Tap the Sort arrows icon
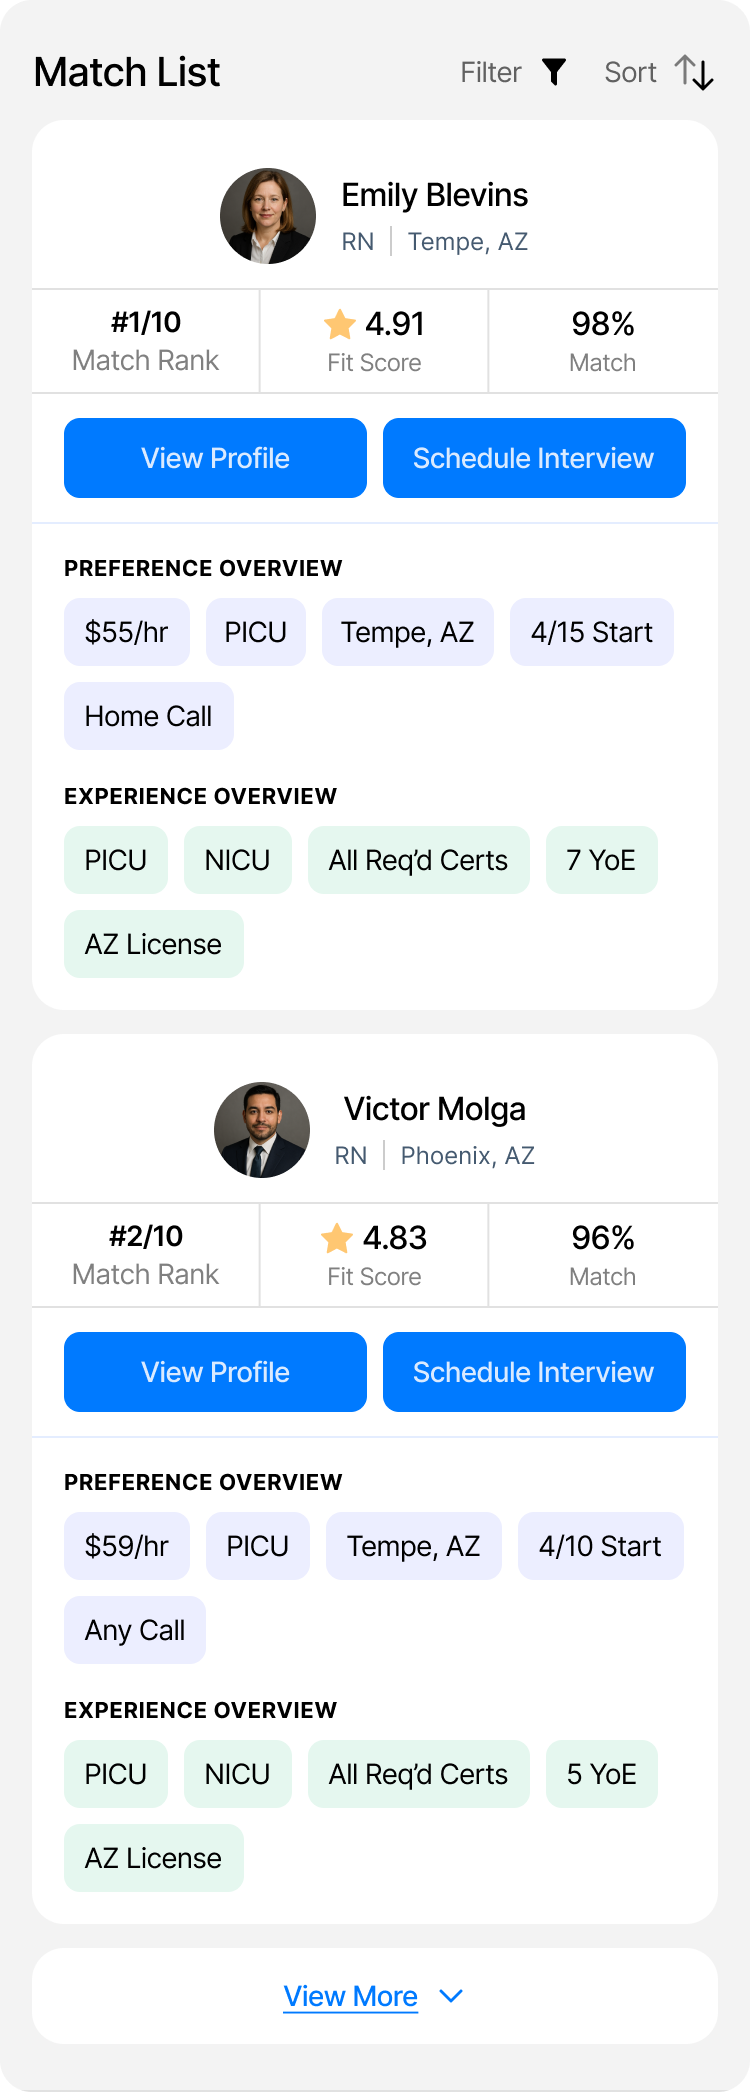Screen dimensions: 750x2092 point(694,72)
